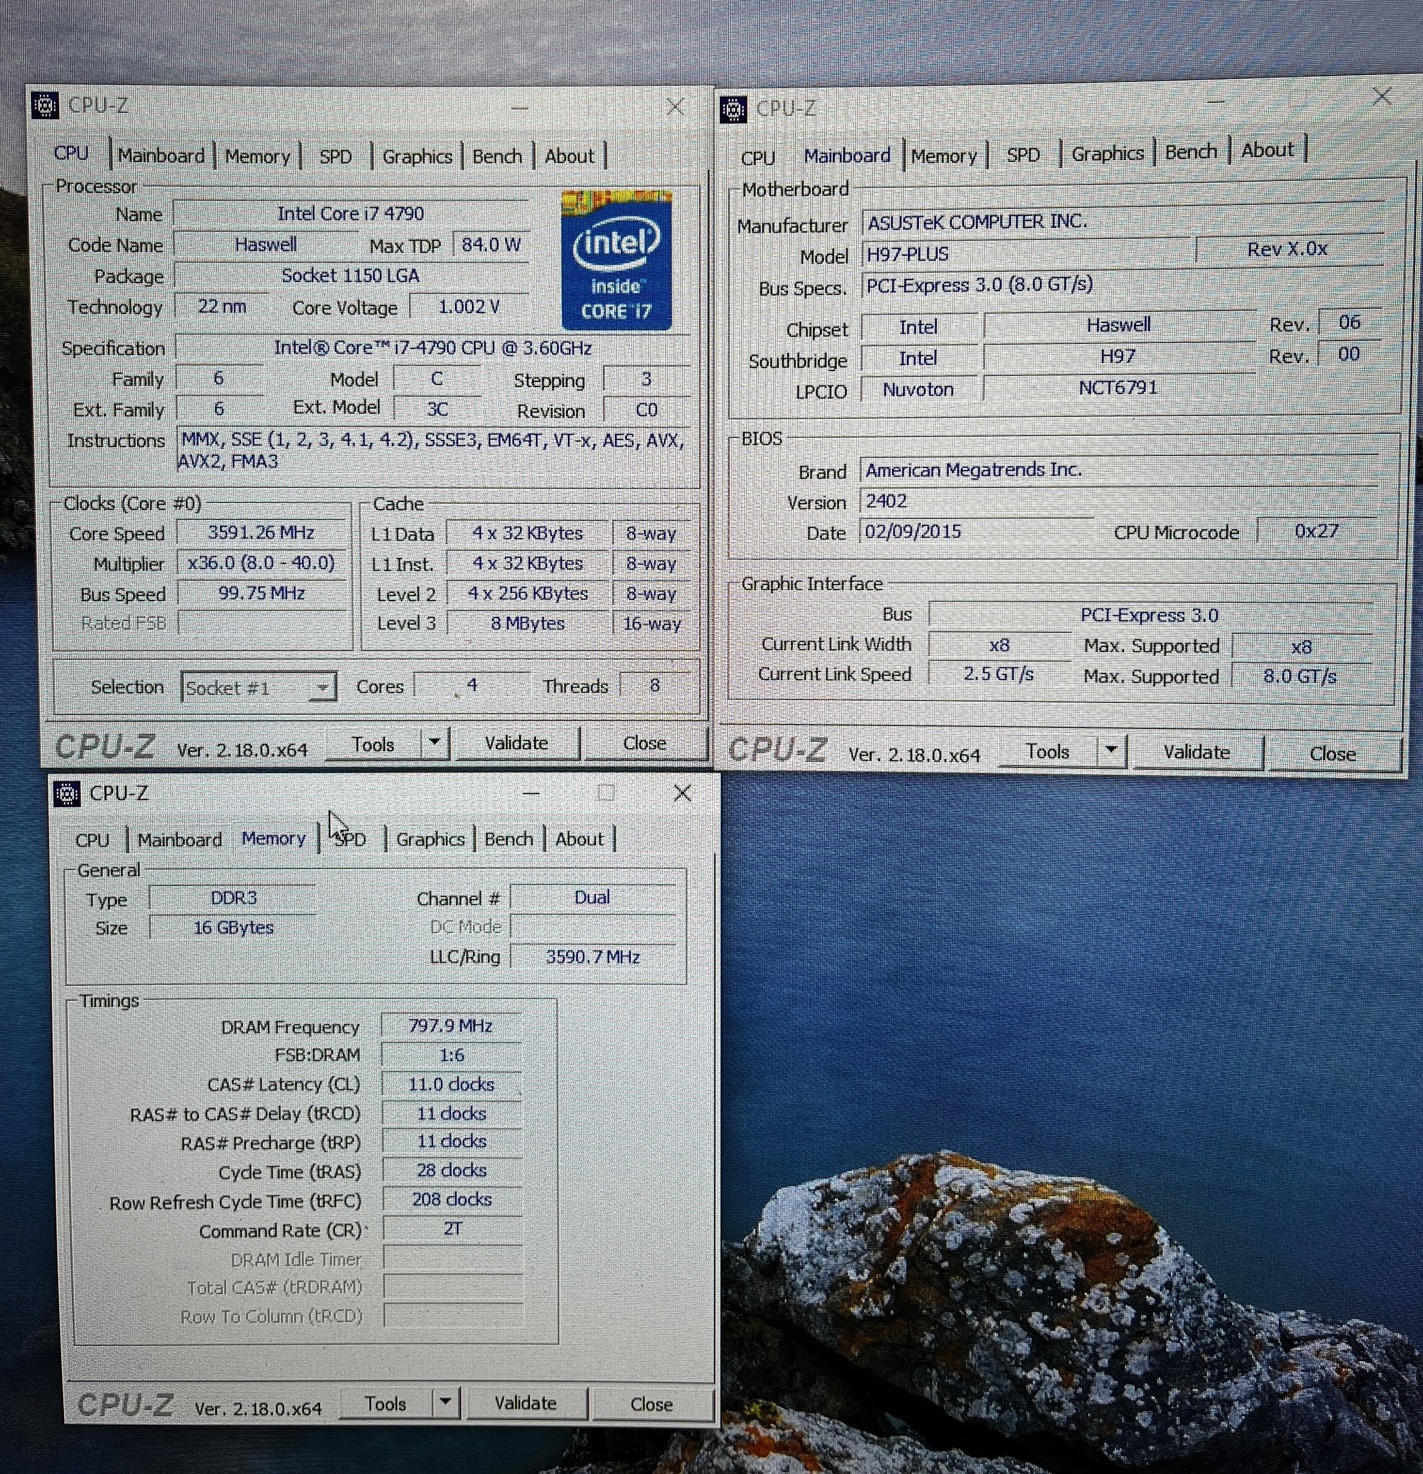Viewport: 1423px width, 1474px height.
Task: Click Validate button in the CPU window
Action: [x=516, y=743]
